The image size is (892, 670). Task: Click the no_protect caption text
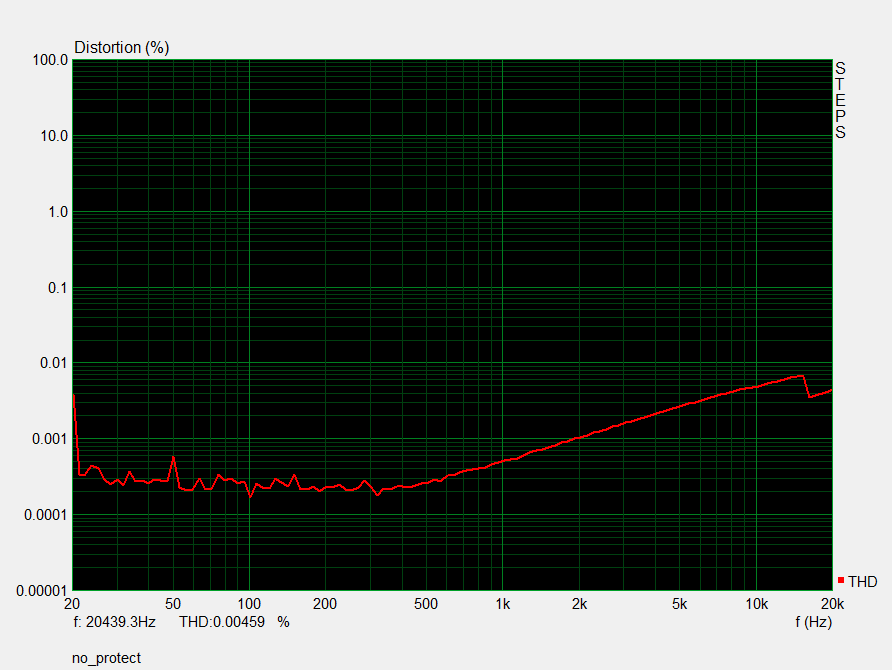106,658
